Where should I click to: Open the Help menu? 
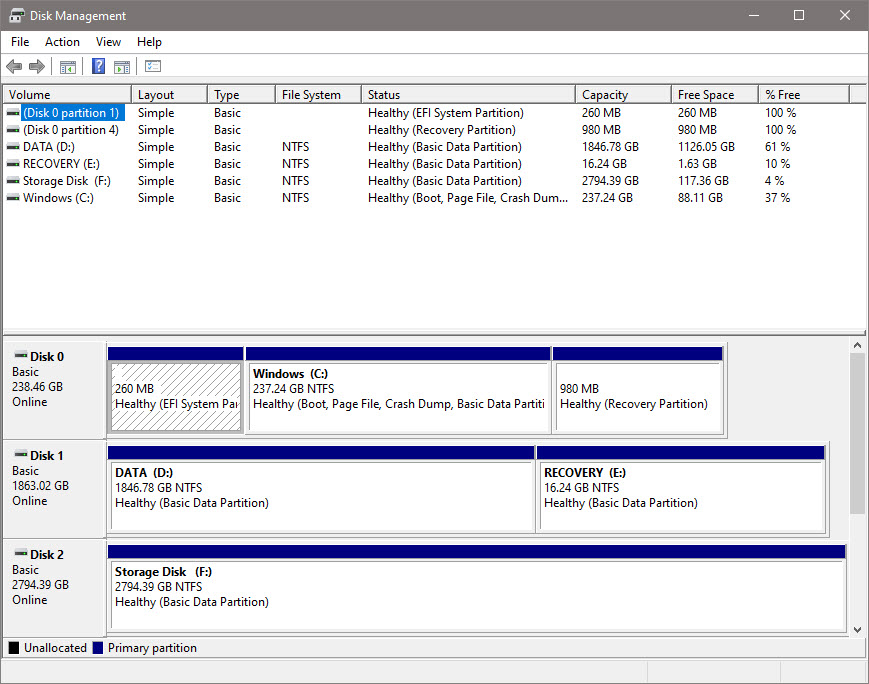click(x=149, y=42)
